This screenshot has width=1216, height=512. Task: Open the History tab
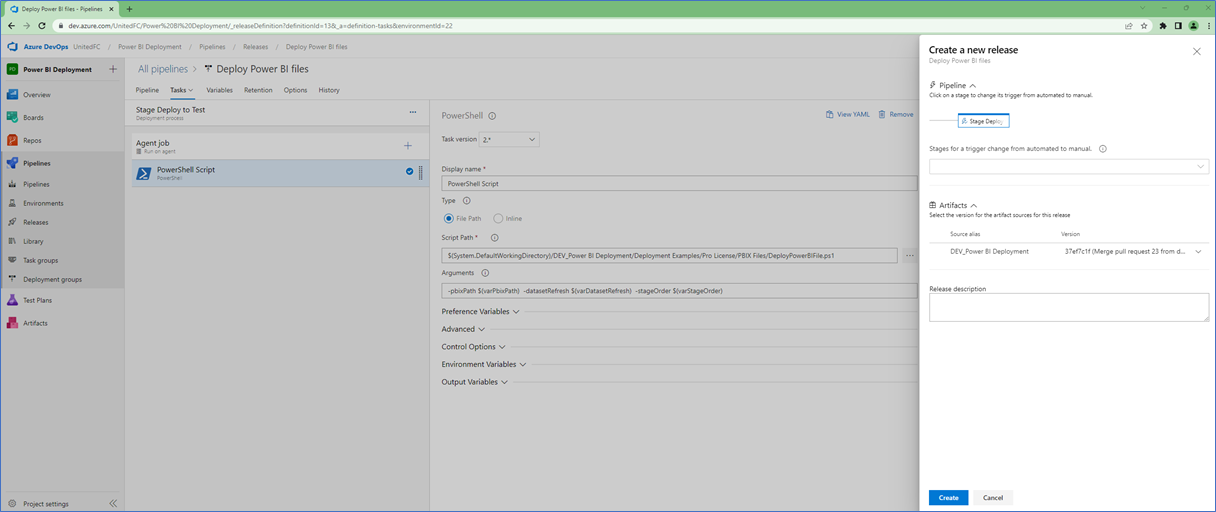[x=329, y=90]
